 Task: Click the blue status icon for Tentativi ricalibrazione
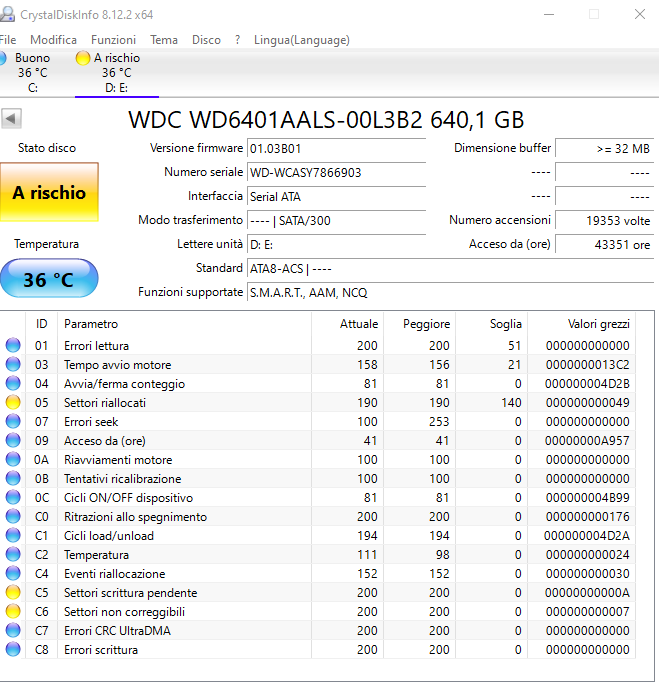13,478
